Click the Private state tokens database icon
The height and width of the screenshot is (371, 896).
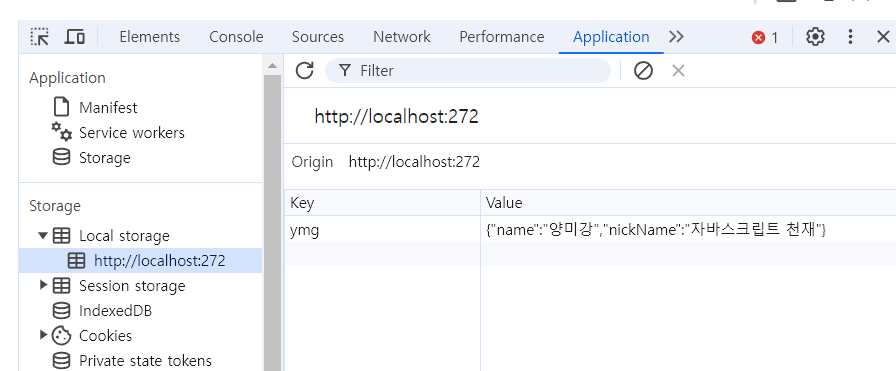click(61, 361)
